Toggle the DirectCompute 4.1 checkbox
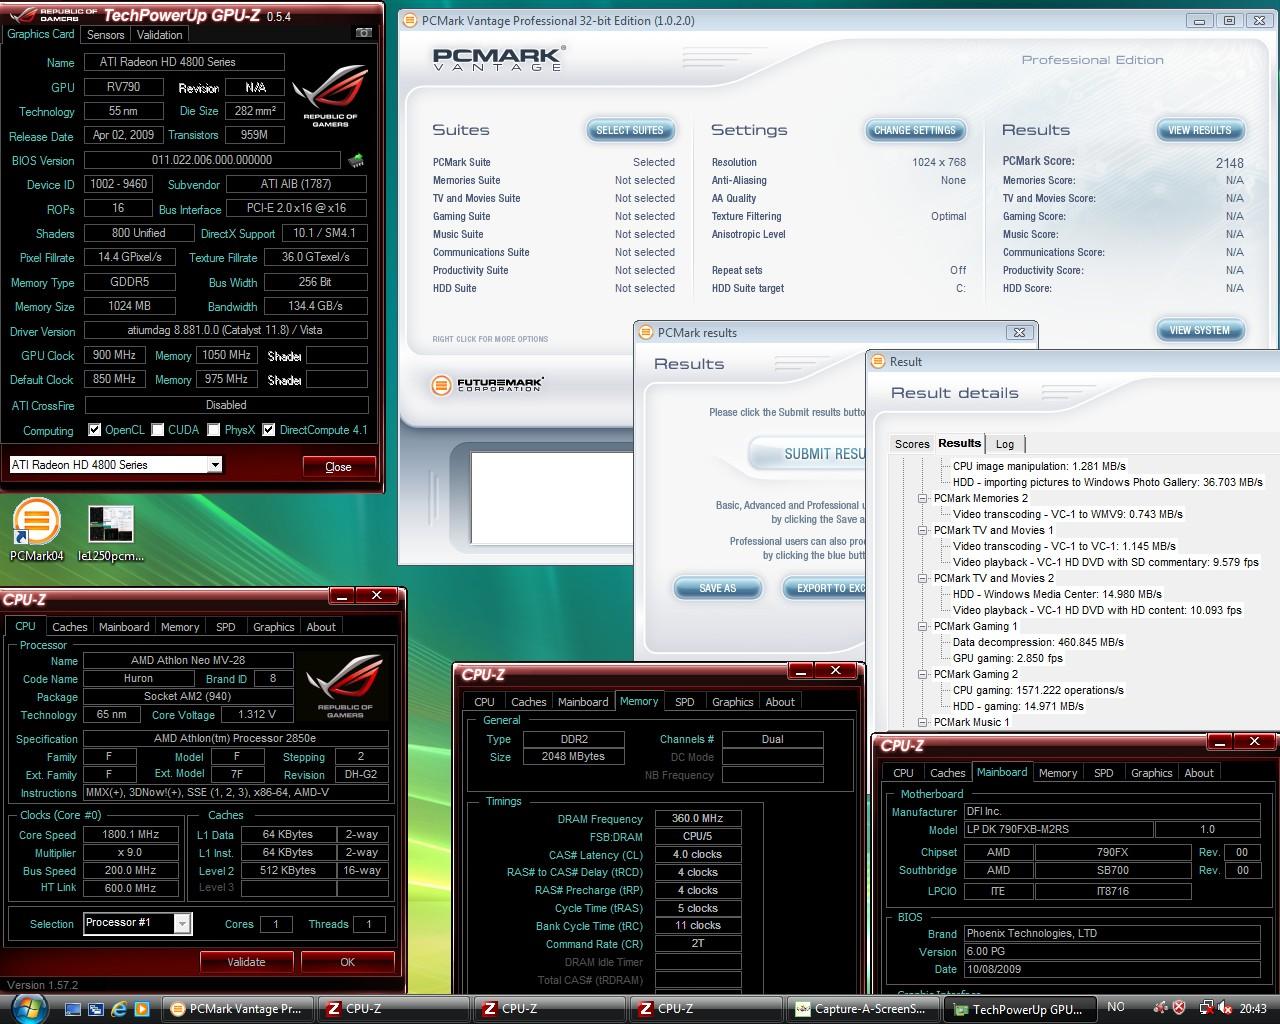This screenshot has width=1280, height=1024. pos(269,430)
